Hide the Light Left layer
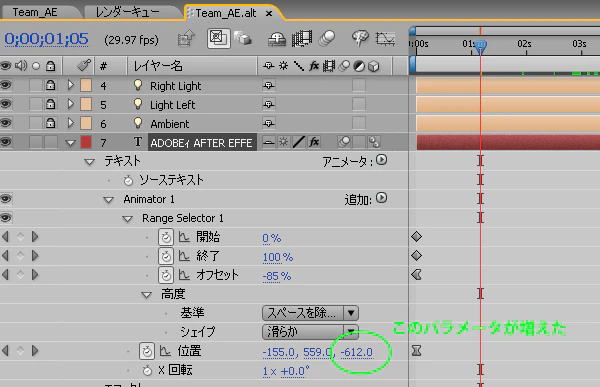This screenshot has width=600, height=387. pyautogui.click(x=6, y=104)
